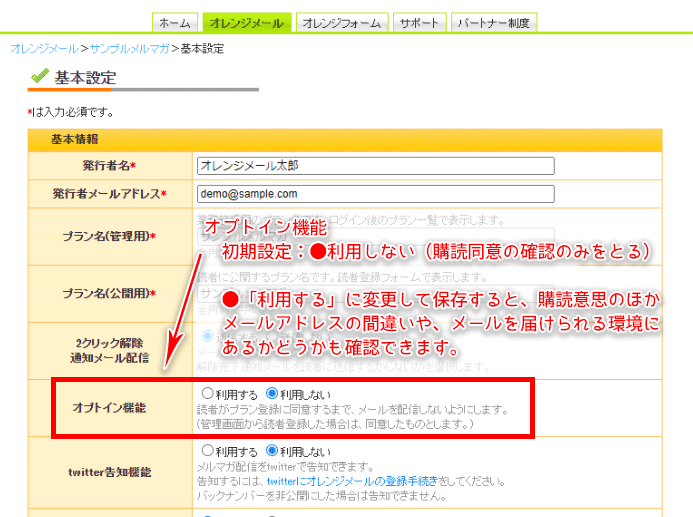Open the オレンジフォーム tab
Viewport: 693px width, 517px height.
(342, 23)
